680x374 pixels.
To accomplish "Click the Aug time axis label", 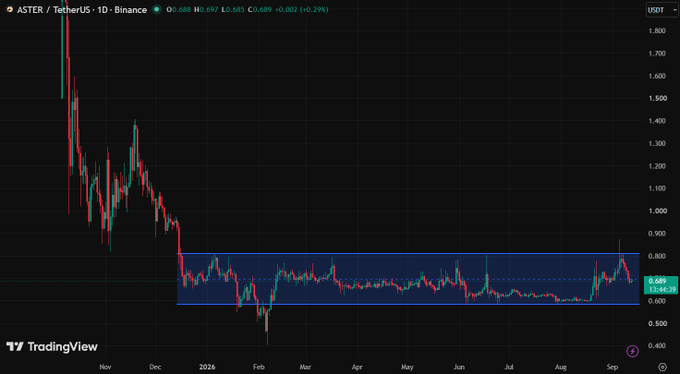I will (561, 367).
